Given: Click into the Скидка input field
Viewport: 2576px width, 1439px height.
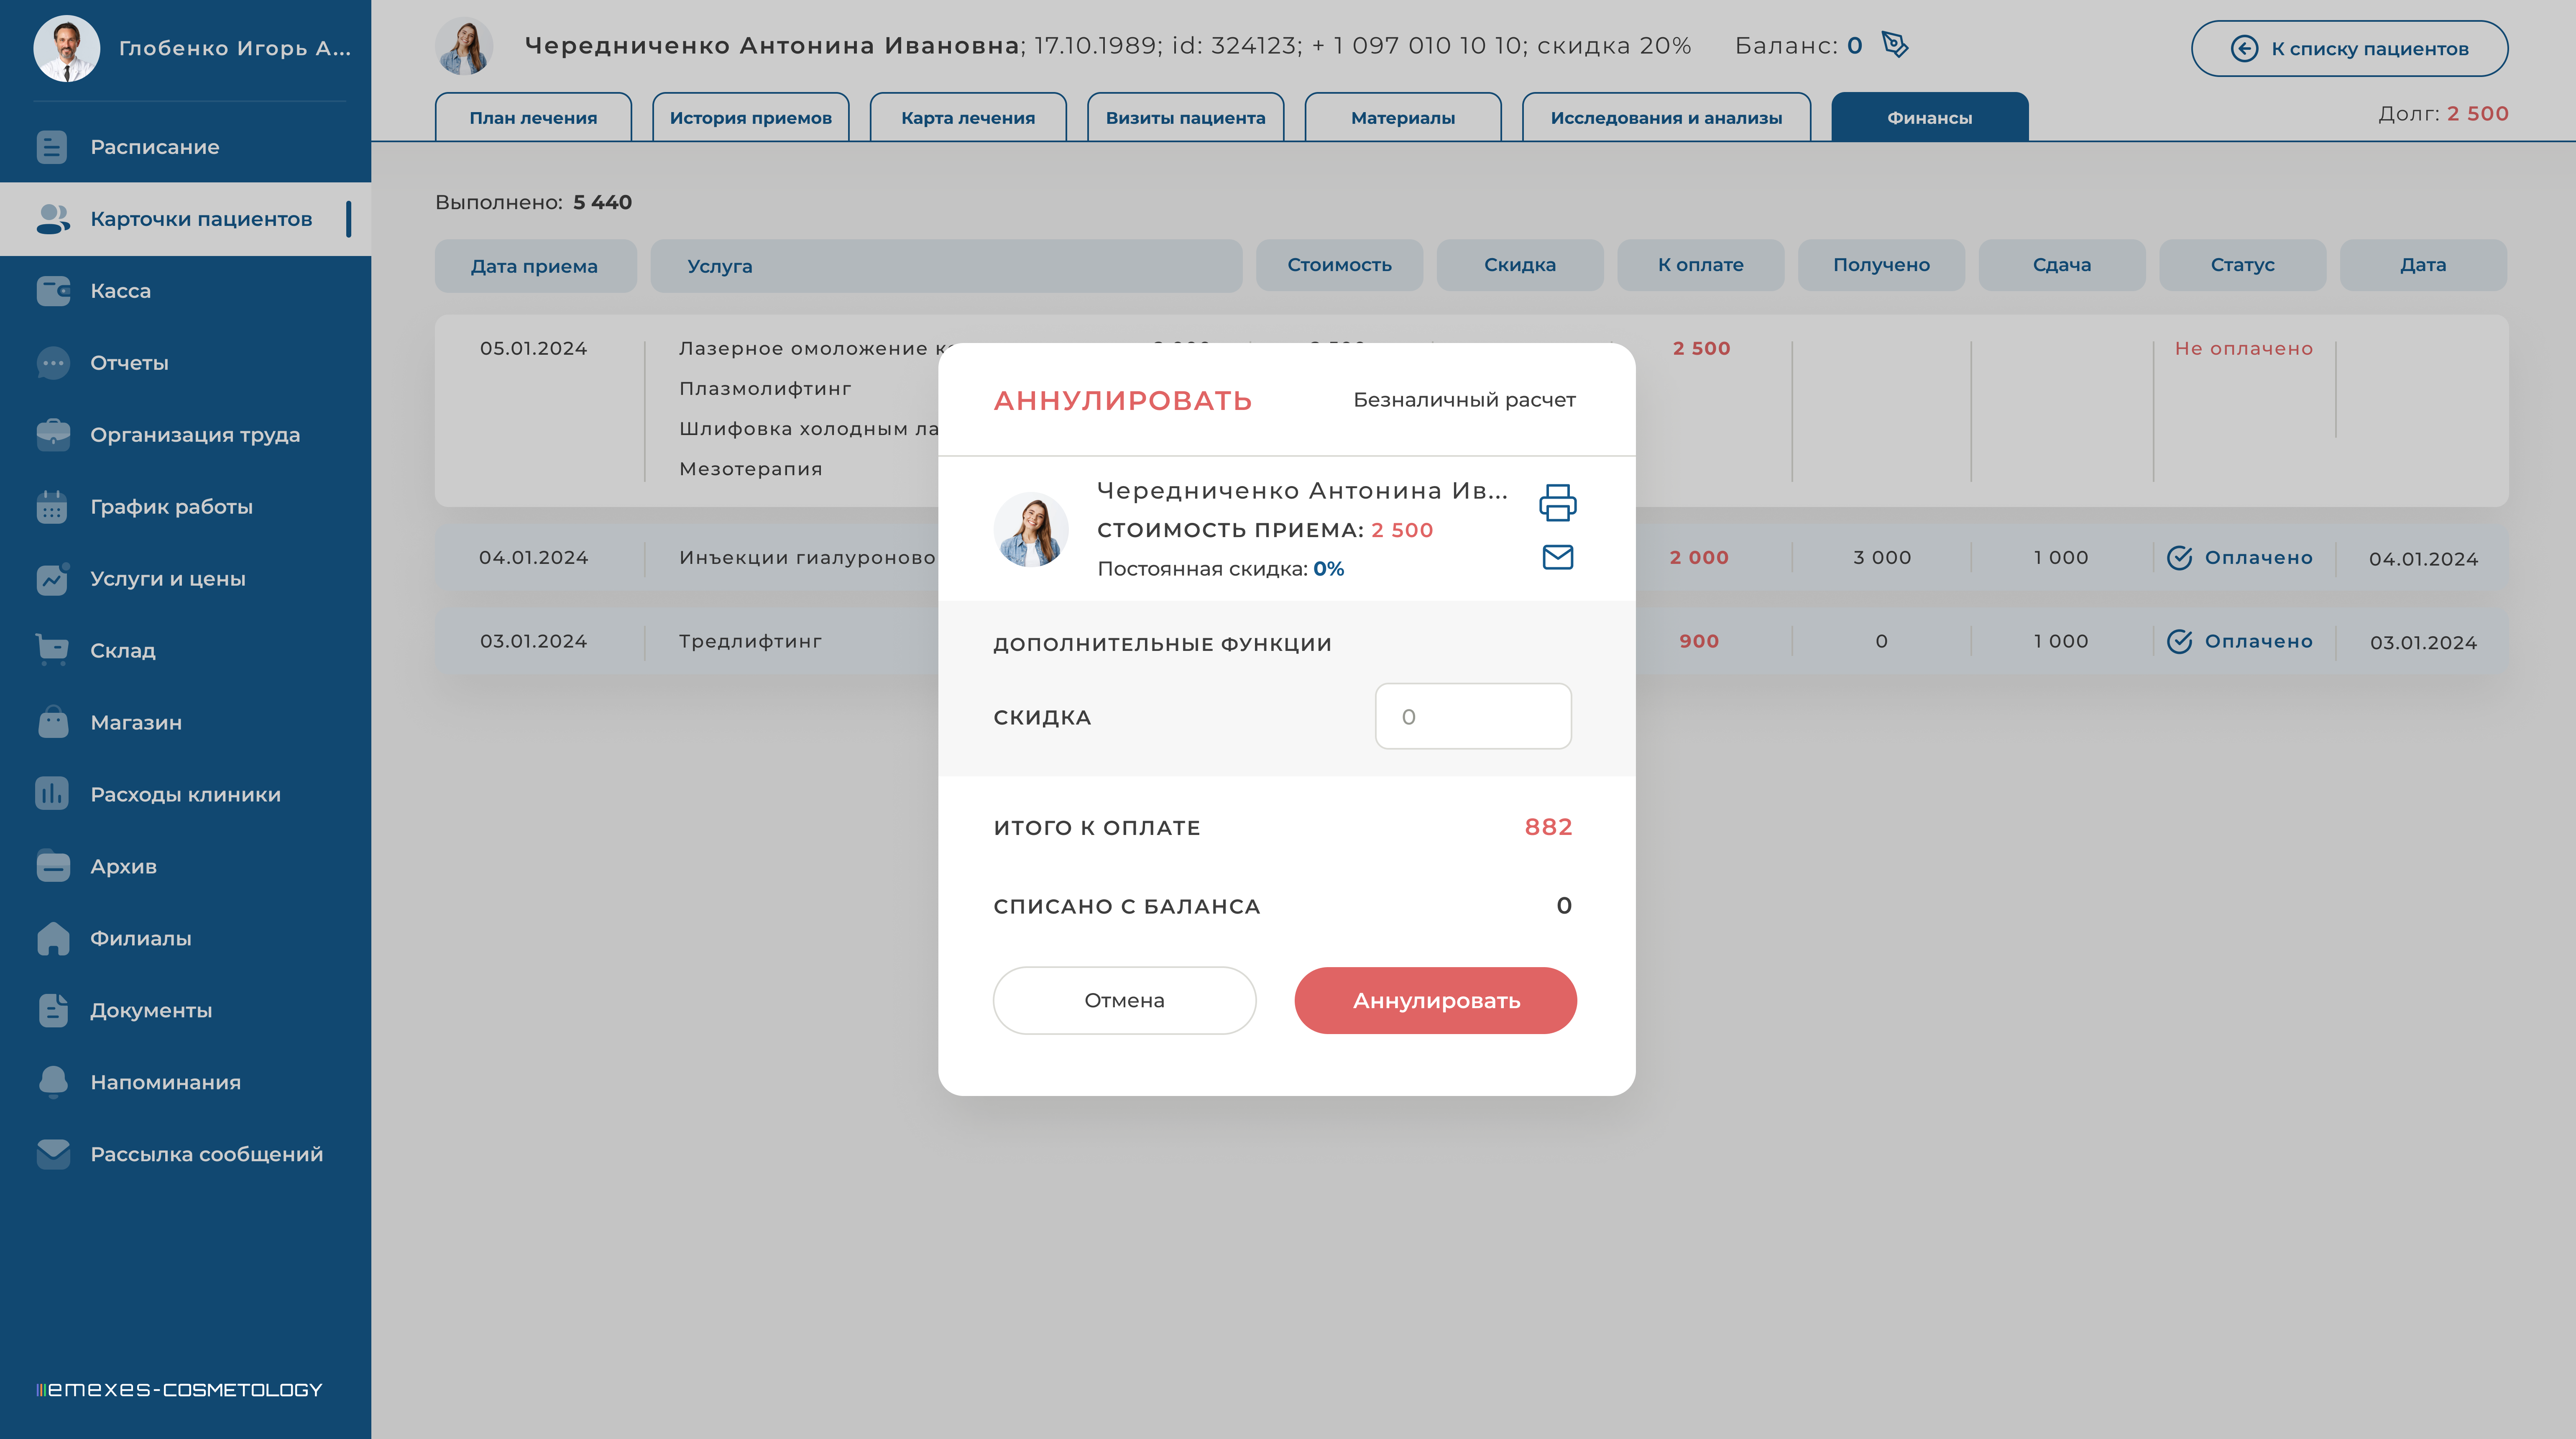Looking at the screenshot, I should 1472,716.
